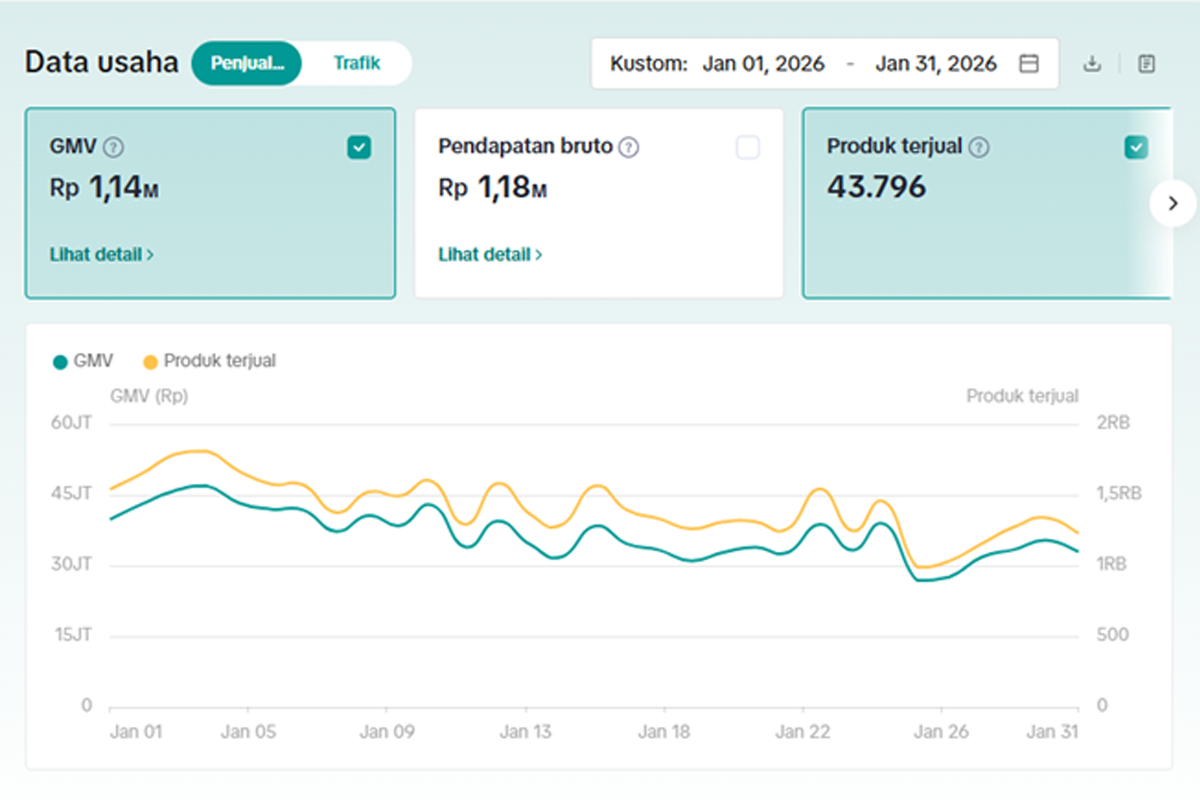Enable the Pendapatan bruto checkbox
The height and width of the screenshot is (800, 1200).
[748, 148]
